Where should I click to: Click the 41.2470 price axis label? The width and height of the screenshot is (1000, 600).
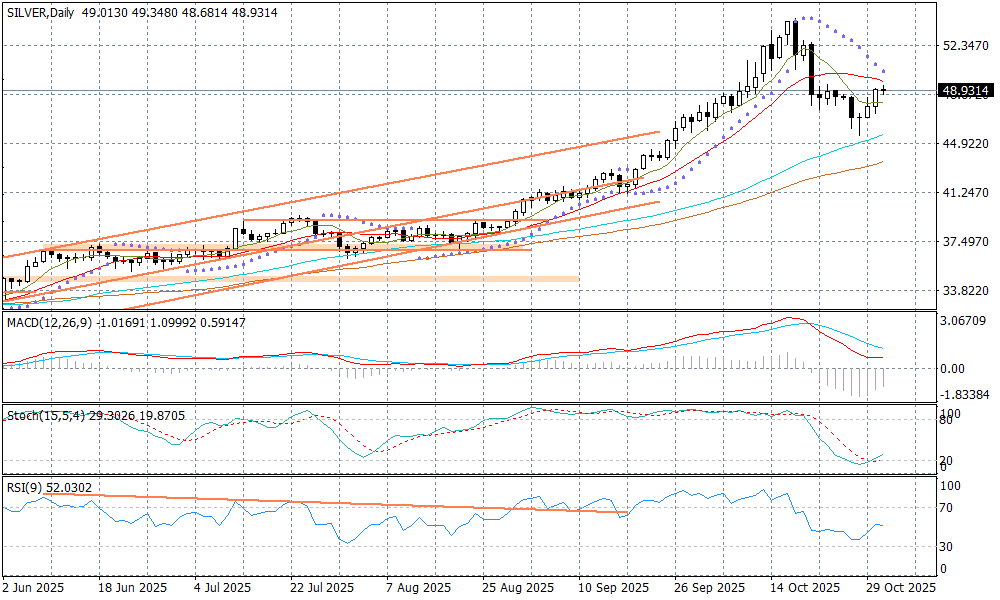[965, 193]
